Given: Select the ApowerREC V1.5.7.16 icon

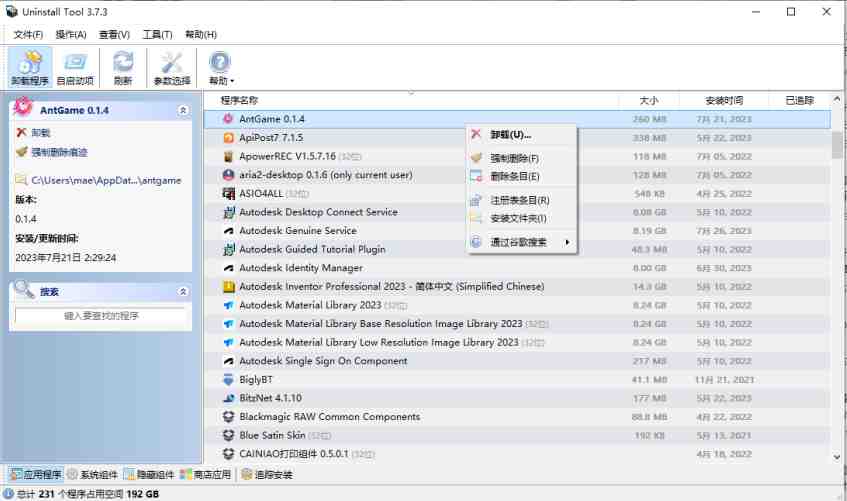Looking at the screenshot, I should (228, 156).
